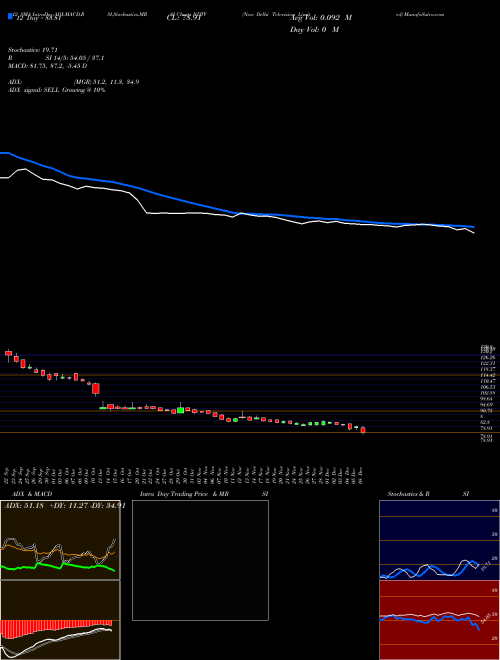Select the CL: 78.91 closing price text
Image resolution: width=500 pixels, height=660 pixels.
tap(184, 19)
